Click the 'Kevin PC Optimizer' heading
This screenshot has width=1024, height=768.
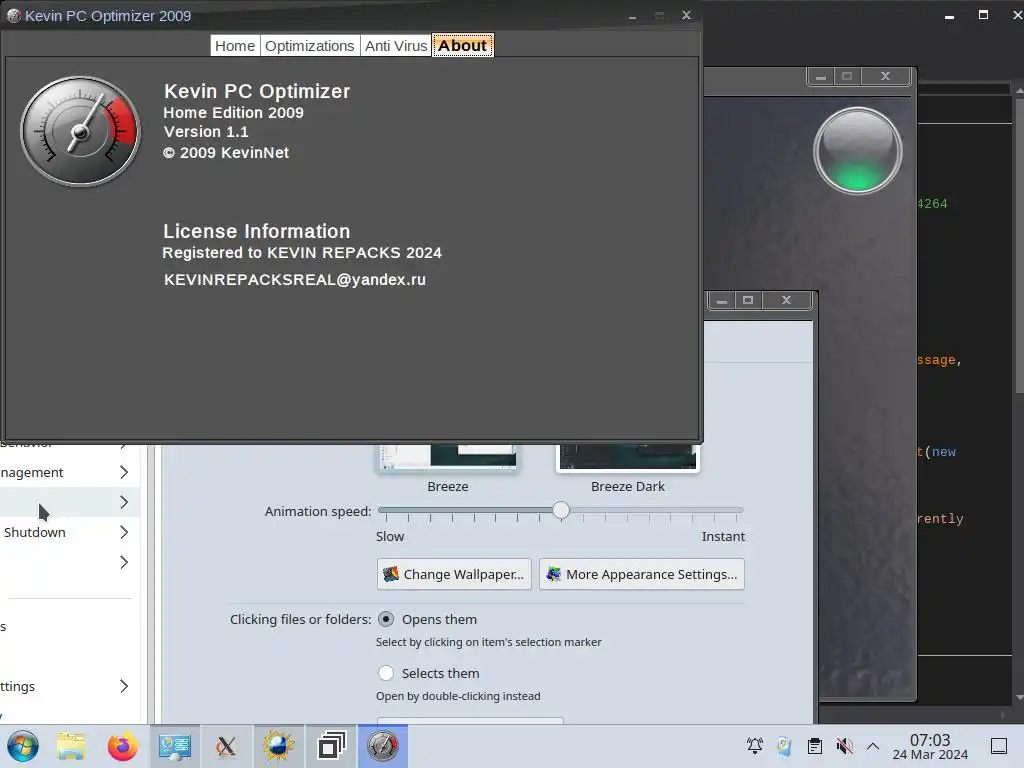pyautogui.click(x=257, y=91)
